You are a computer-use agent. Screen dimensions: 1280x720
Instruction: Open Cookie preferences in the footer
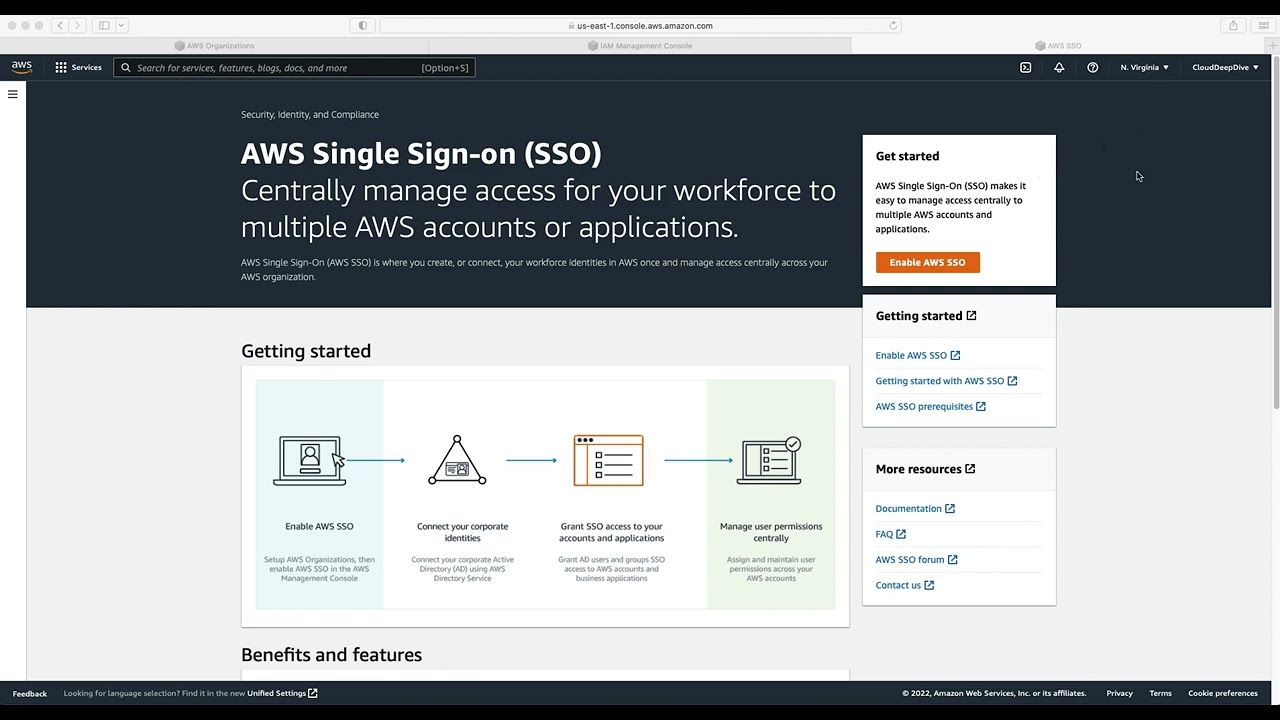click(x=1222, y=693)
